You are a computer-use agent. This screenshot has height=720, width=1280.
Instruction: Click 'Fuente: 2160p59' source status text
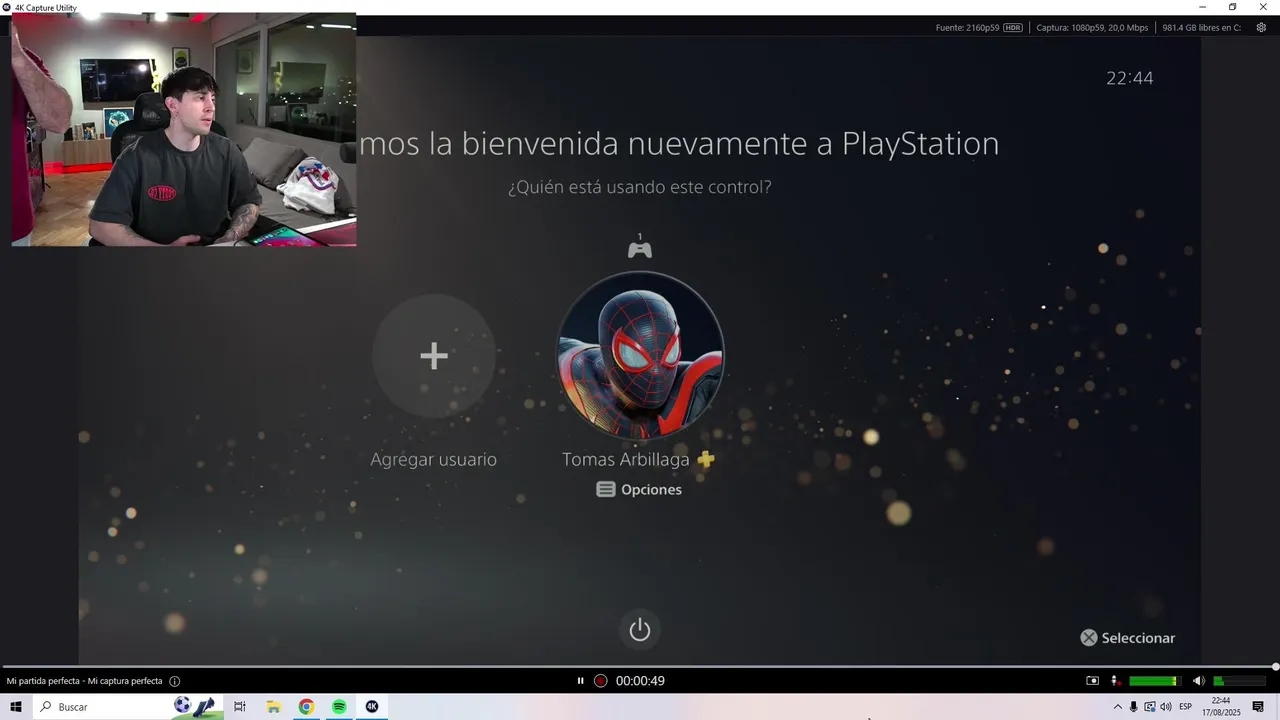coord(967,27)
